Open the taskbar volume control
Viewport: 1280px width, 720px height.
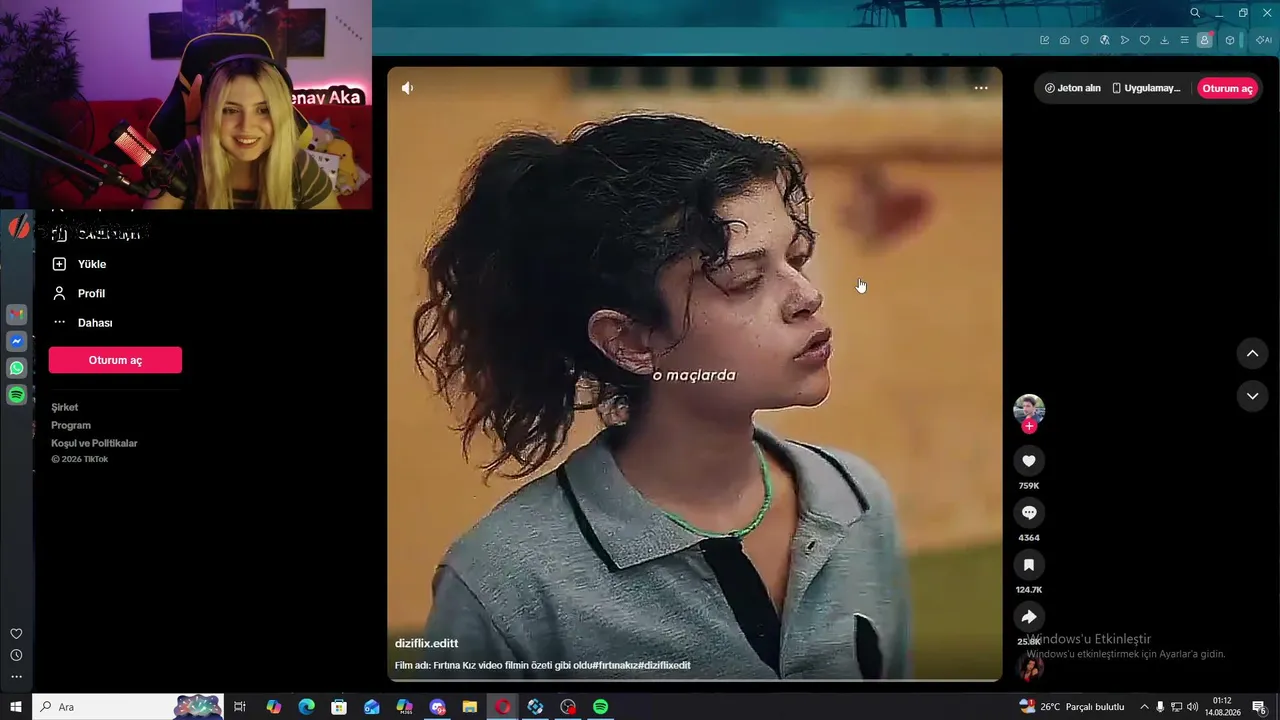coord(1192,707)
